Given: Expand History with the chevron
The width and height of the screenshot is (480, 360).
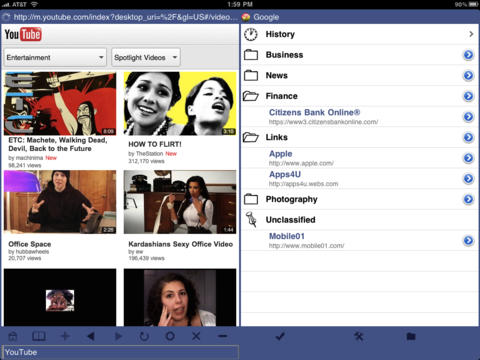Looking at the screenshot, I should point(471,34).
